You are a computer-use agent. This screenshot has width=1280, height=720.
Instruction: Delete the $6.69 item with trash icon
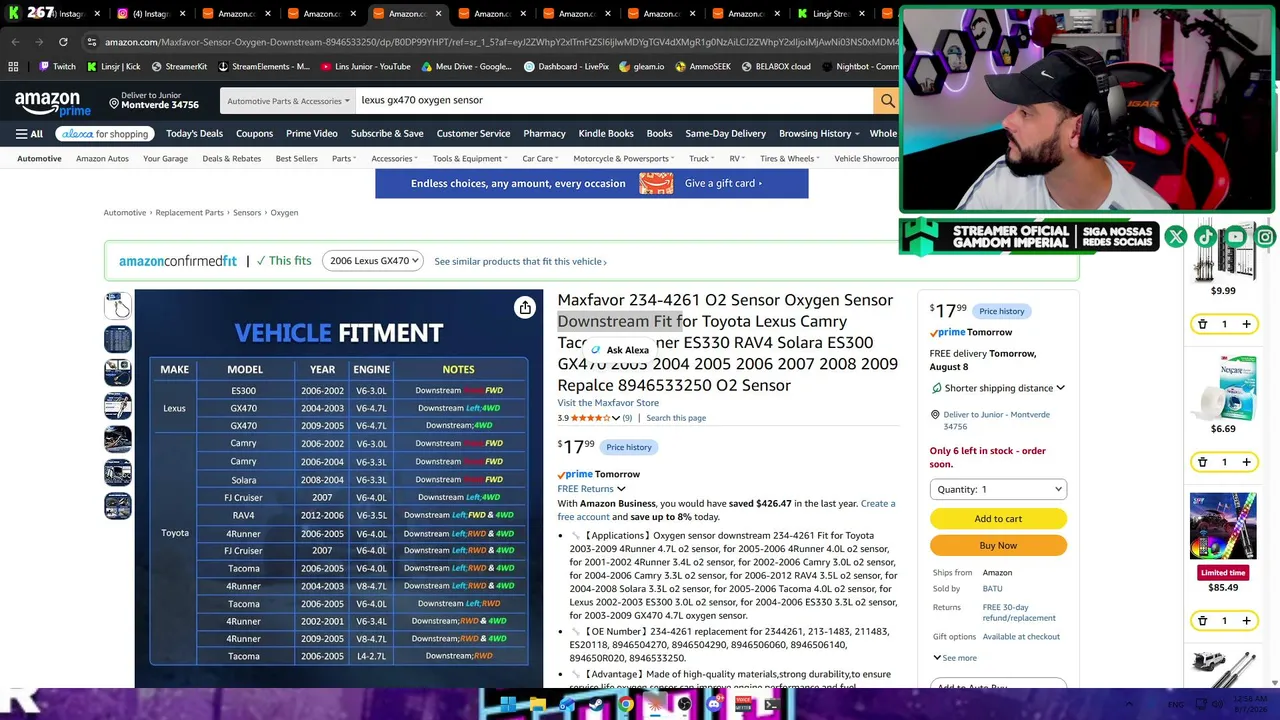point(1202,462)
